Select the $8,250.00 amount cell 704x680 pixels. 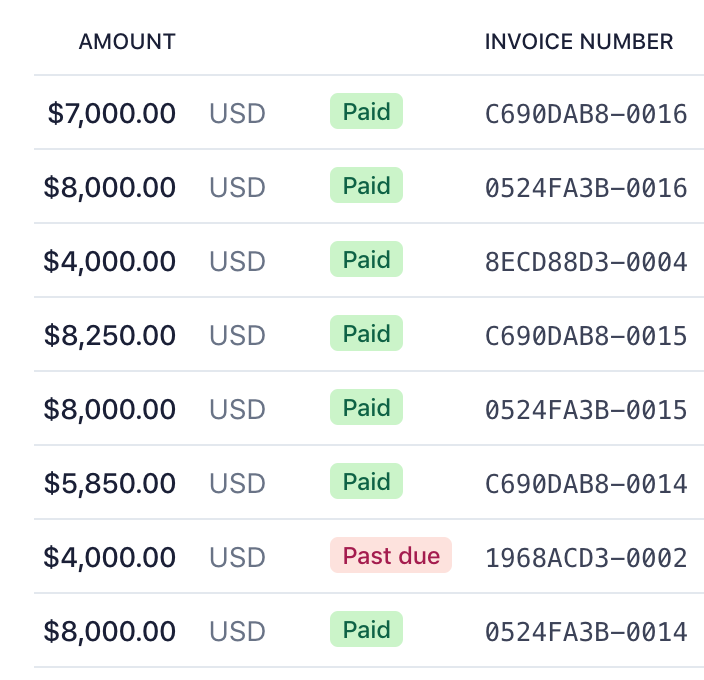point(110,336)
